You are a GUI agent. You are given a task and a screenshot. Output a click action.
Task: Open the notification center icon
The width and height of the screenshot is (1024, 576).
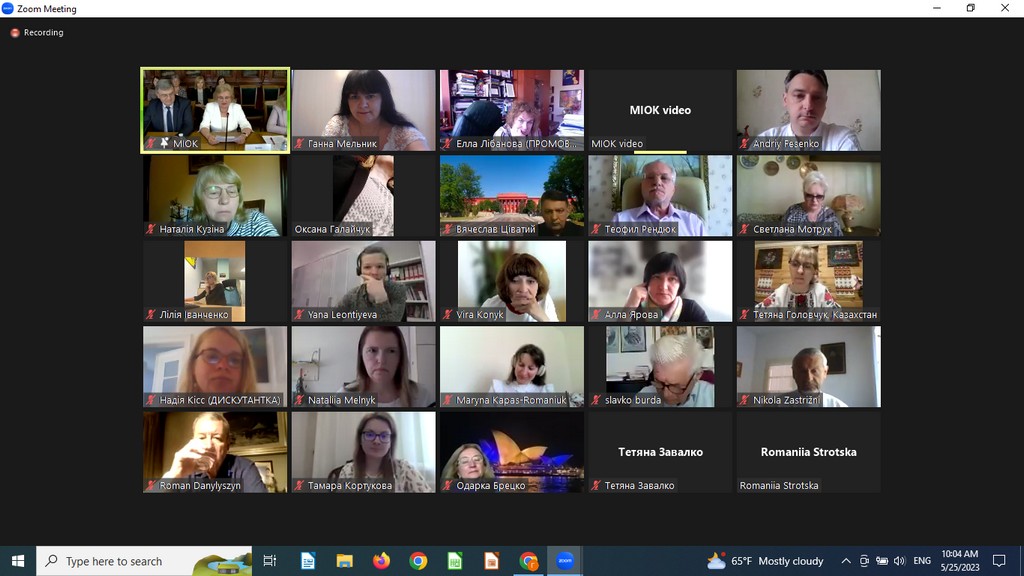coord(998,561)
